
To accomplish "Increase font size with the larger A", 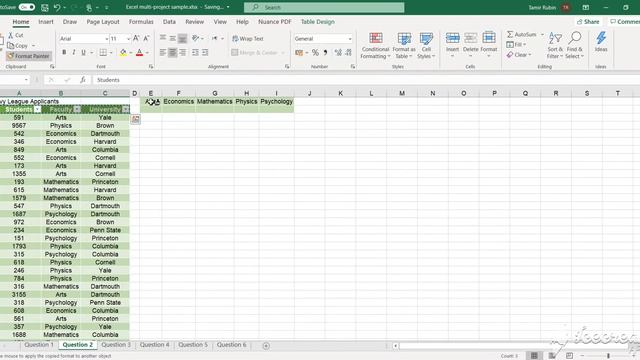I will point(136,38).
